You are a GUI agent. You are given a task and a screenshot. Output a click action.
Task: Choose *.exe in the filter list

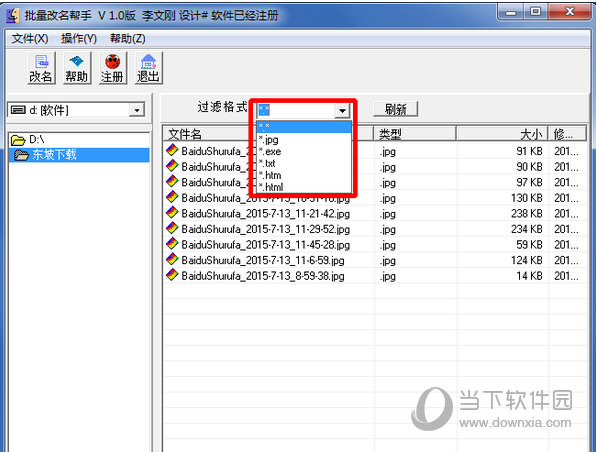[304, 152]
